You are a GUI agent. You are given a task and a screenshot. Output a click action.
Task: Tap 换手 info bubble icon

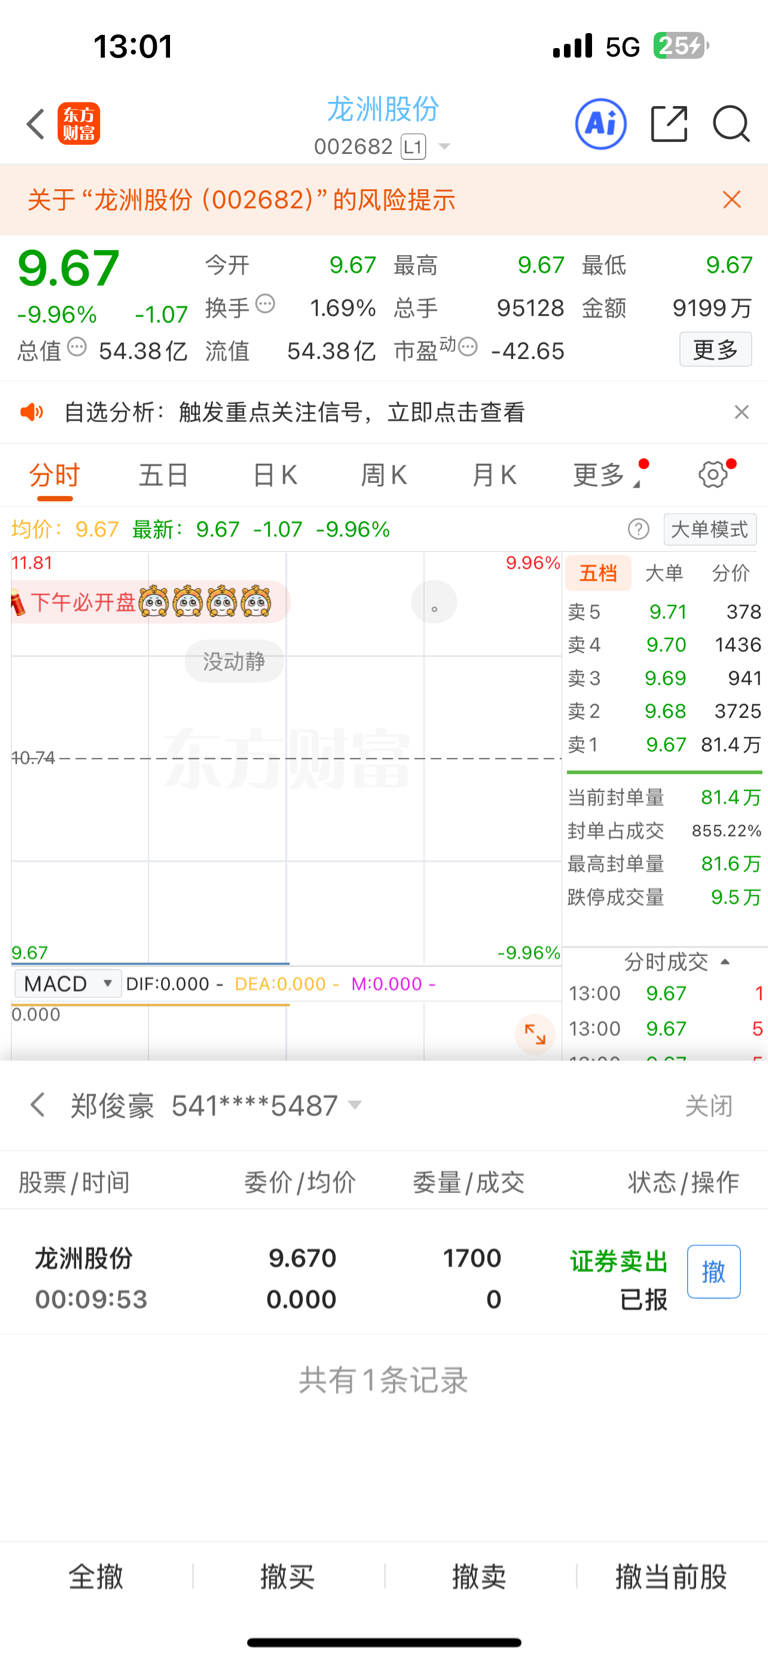(x=265, y=304)
